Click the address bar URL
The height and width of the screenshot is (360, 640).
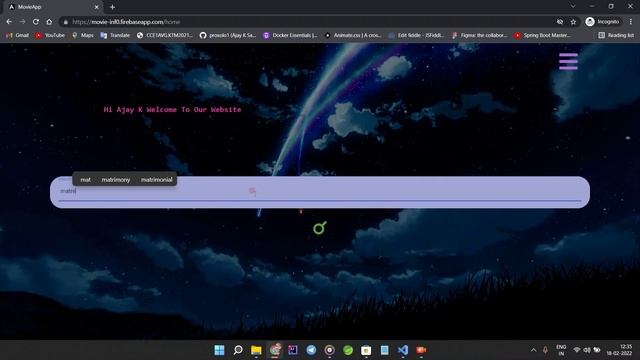coord(126,22)
